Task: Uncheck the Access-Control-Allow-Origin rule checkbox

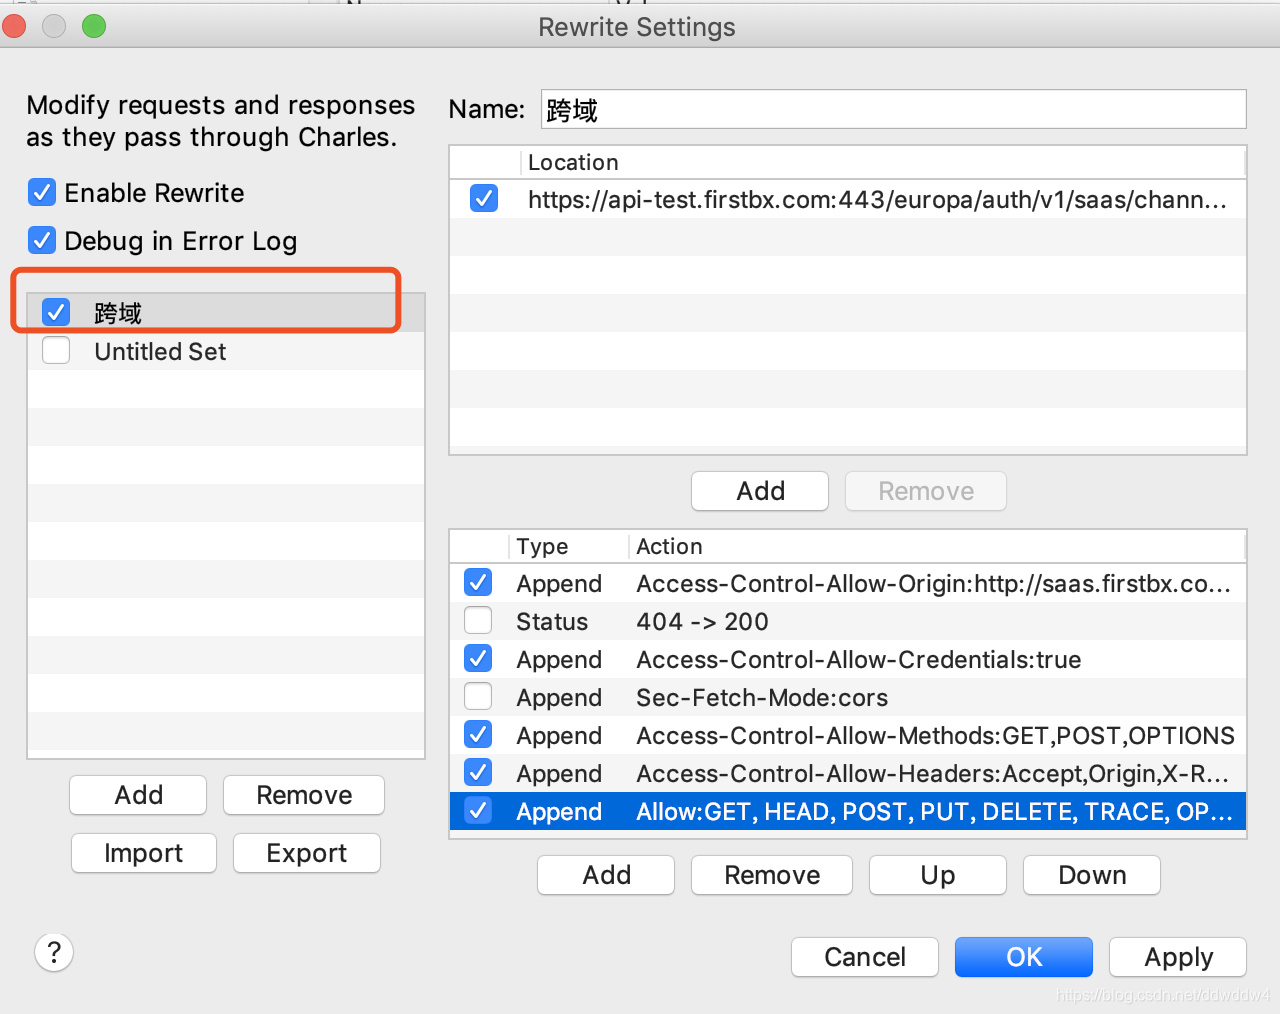Action: click(478, 582)
